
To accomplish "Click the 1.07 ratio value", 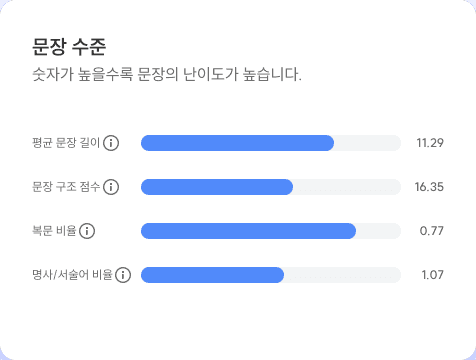I will [432, 275].
